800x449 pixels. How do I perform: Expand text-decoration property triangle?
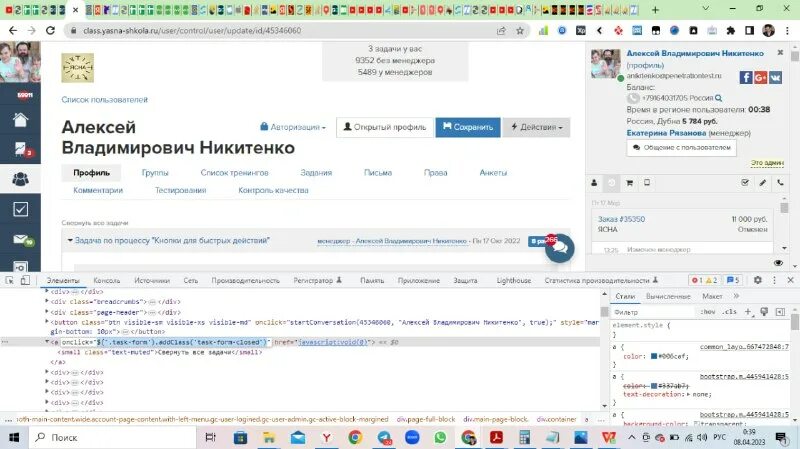point(689,394)
